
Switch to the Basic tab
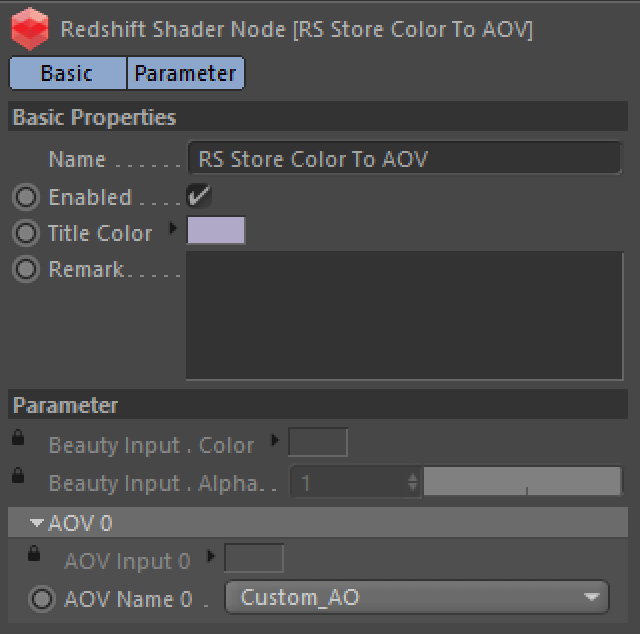click(x=68, y=73)
